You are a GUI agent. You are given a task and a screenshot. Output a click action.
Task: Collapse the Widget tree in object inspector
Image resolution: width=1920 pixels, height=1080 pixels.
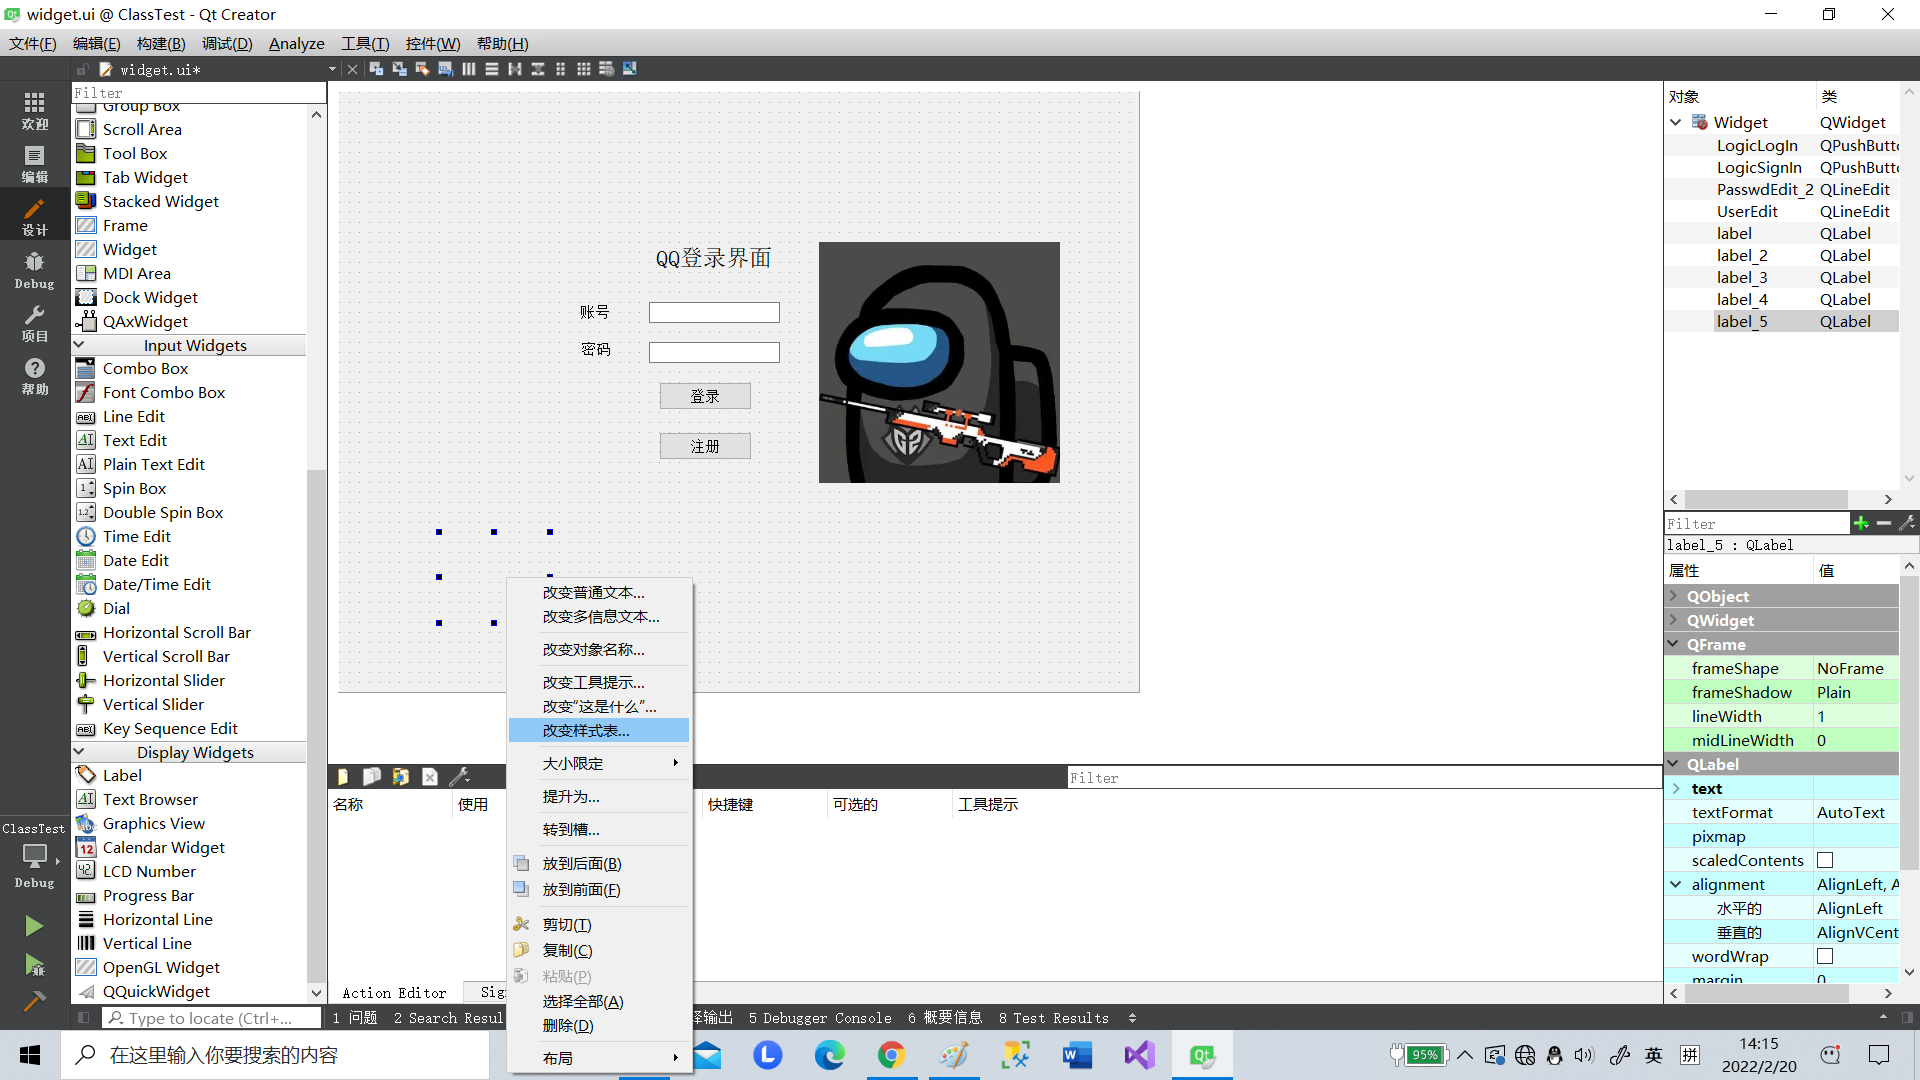coord(1677,122)
